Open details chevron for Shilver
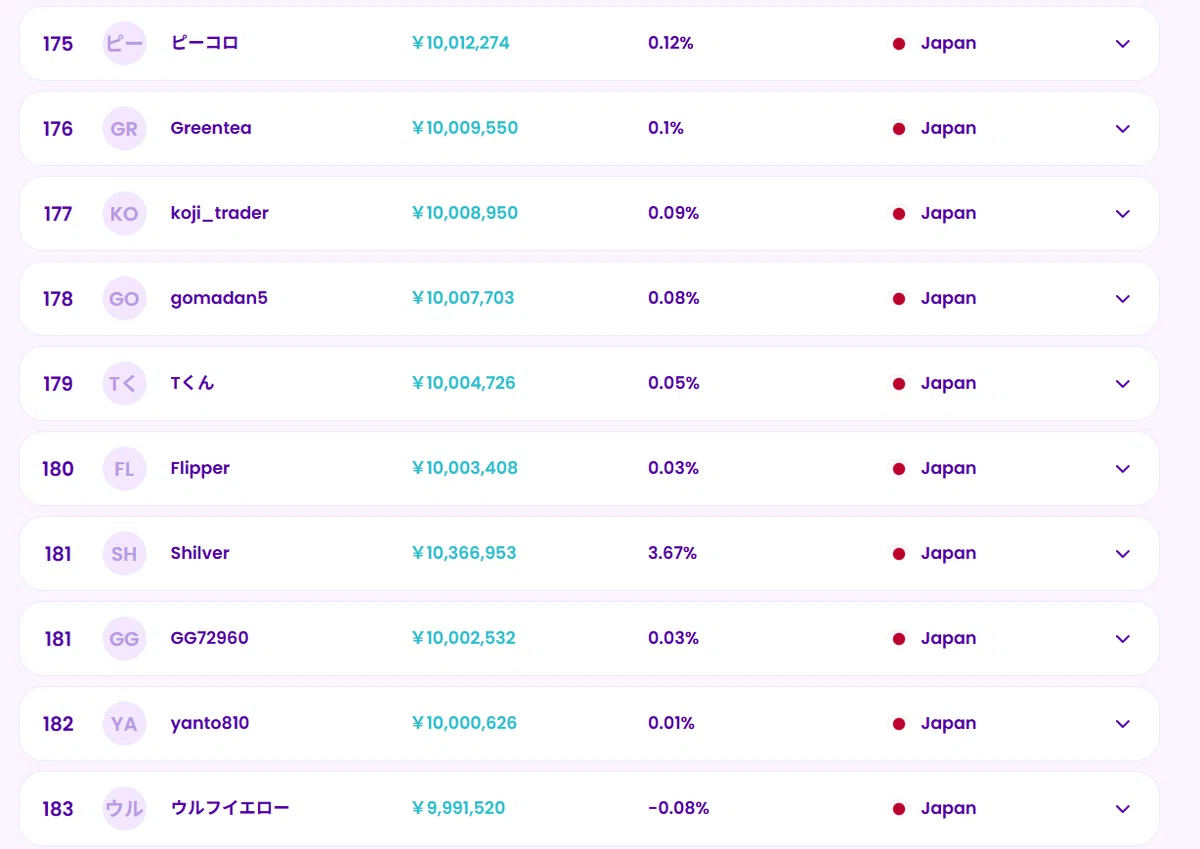 (x=1122, y=554)
